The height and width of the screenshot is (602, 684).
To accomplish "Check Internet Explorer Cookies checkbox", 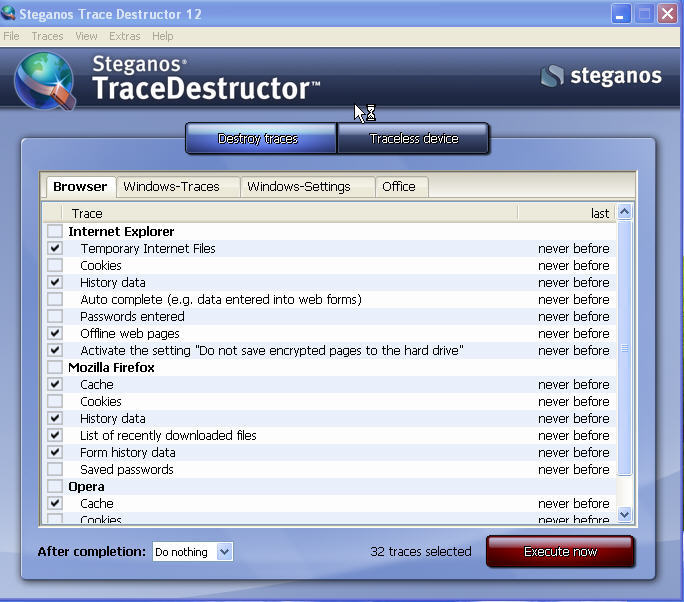I will (x=55, y=265).
